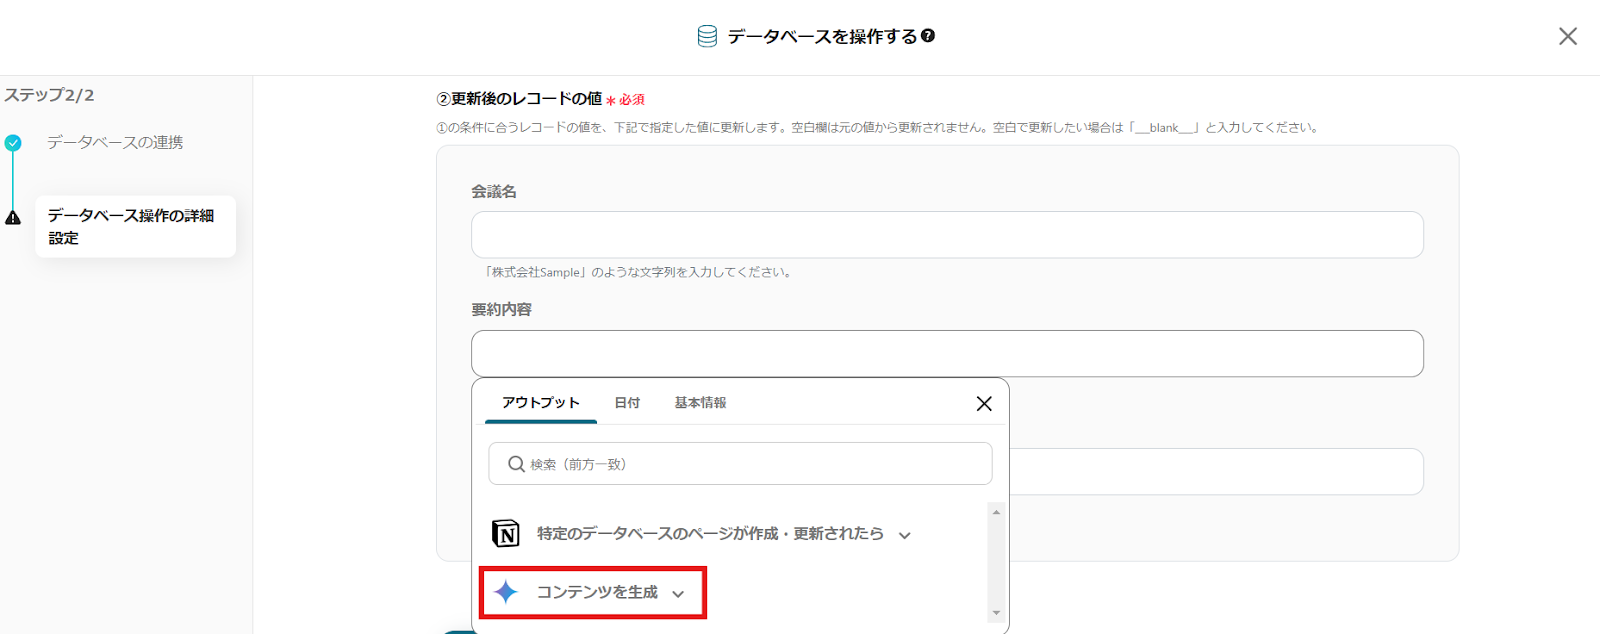The height and width of the screenshot is (634, 1600).
Task: Click the Gemini sparkle icon
Action: coord(506,592)
